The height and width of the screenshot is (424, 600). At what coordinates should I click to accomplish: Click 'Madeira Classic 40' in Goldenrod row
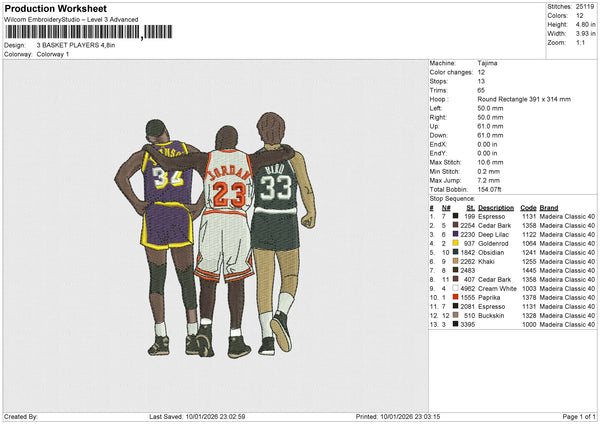pyautogui.click(x=567, y=243)
